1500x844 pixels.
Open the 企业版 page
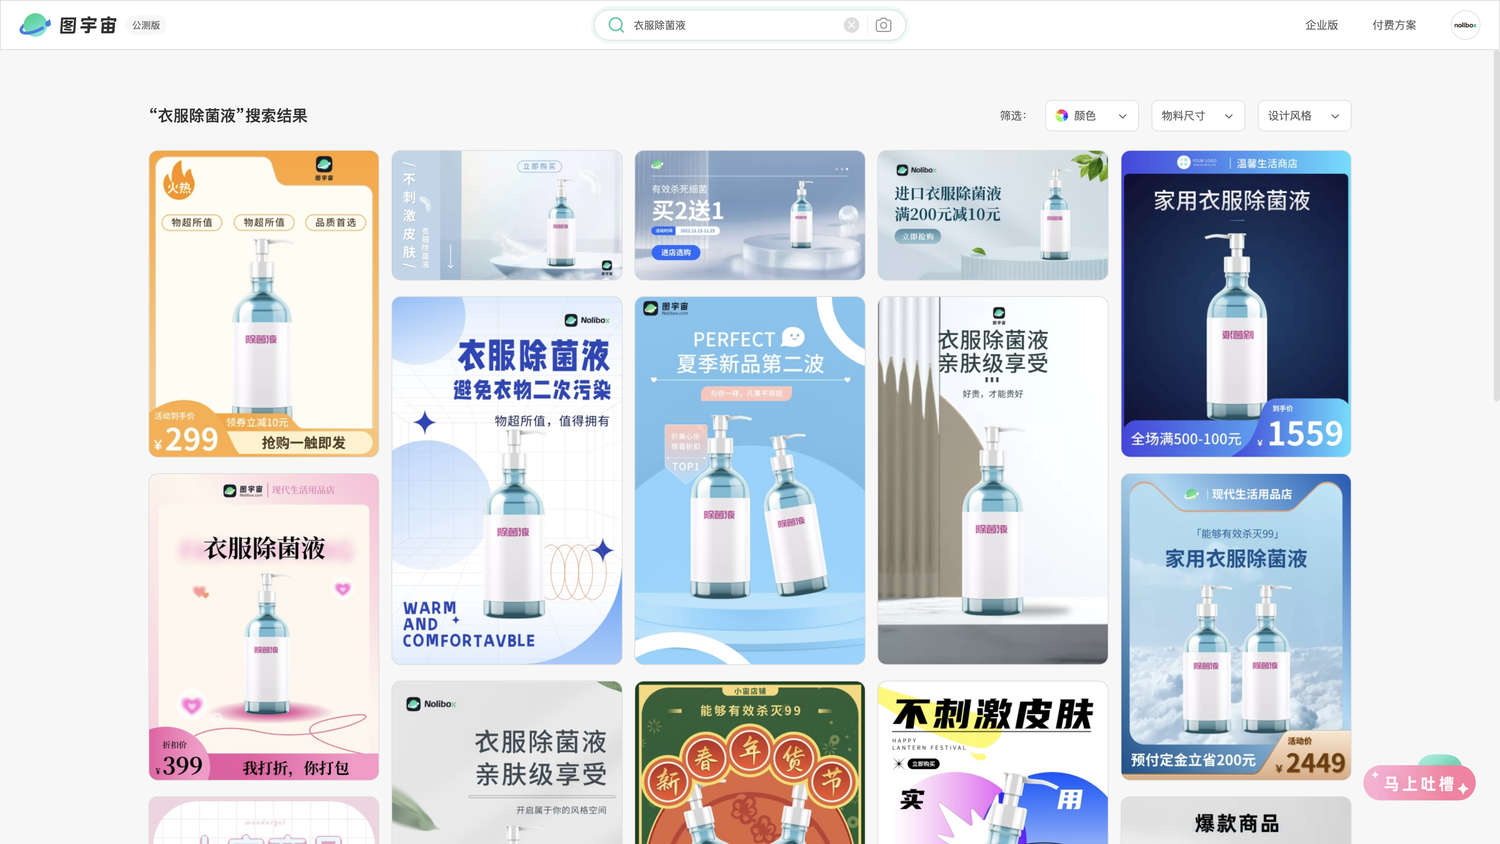click(x=1321, y=25)
